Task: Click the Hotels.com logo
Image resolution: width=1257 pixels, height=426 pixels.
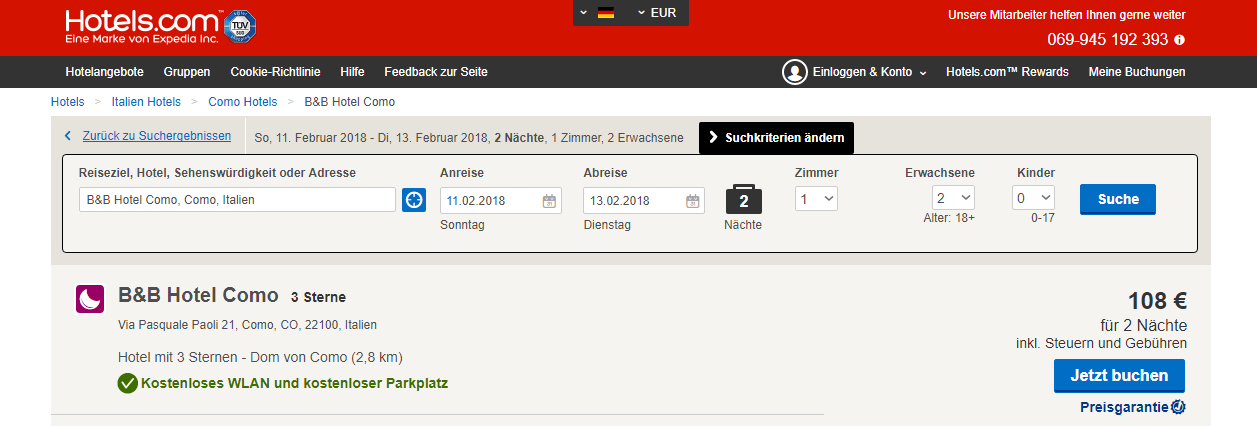Action: [x=142, y=27]
